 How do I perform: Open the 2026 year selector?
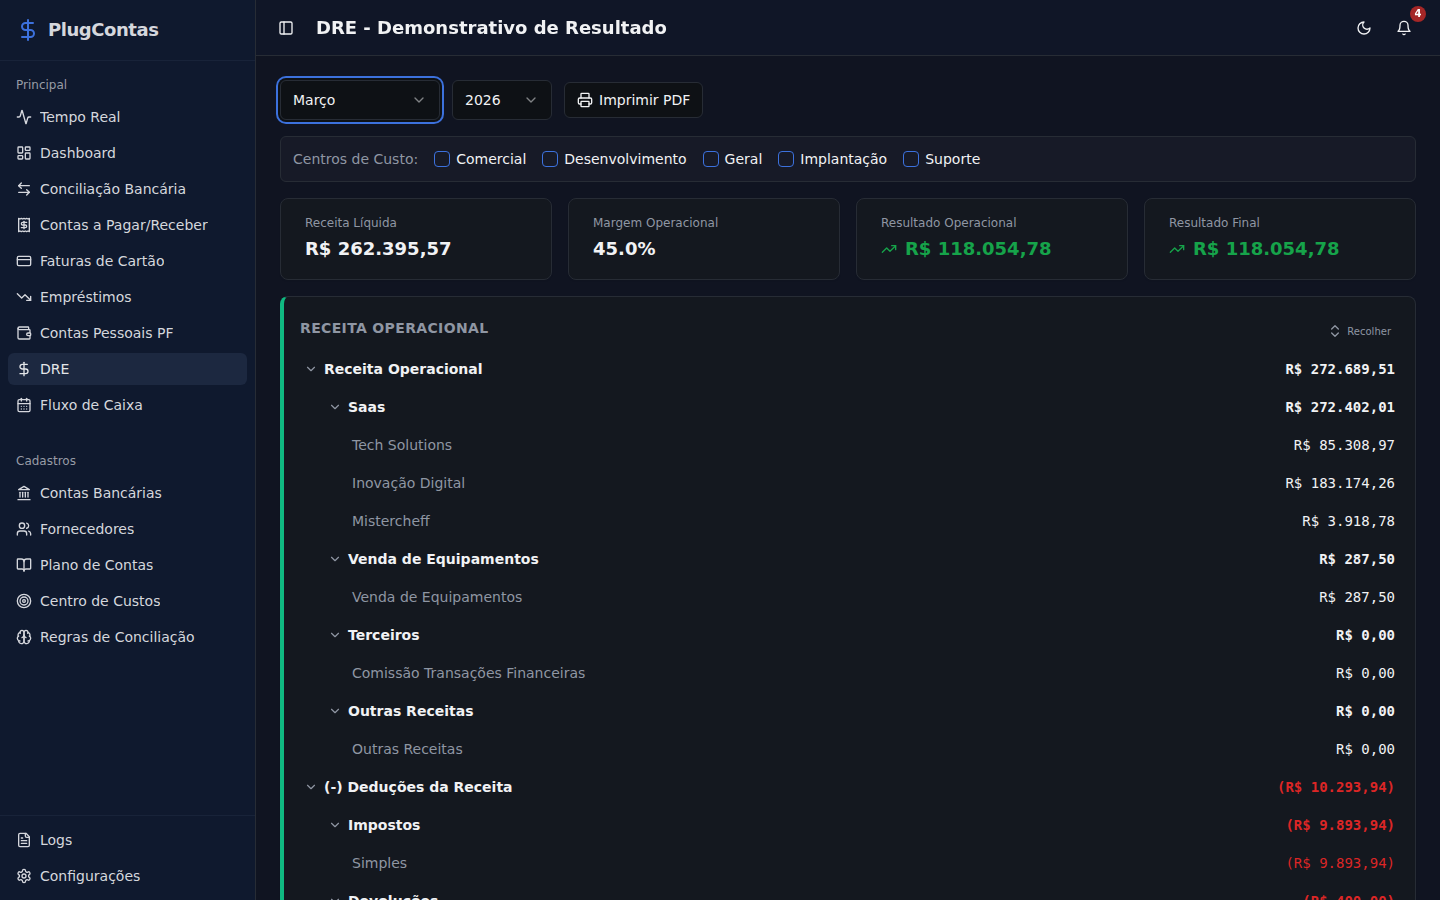(x=501, y=100)
